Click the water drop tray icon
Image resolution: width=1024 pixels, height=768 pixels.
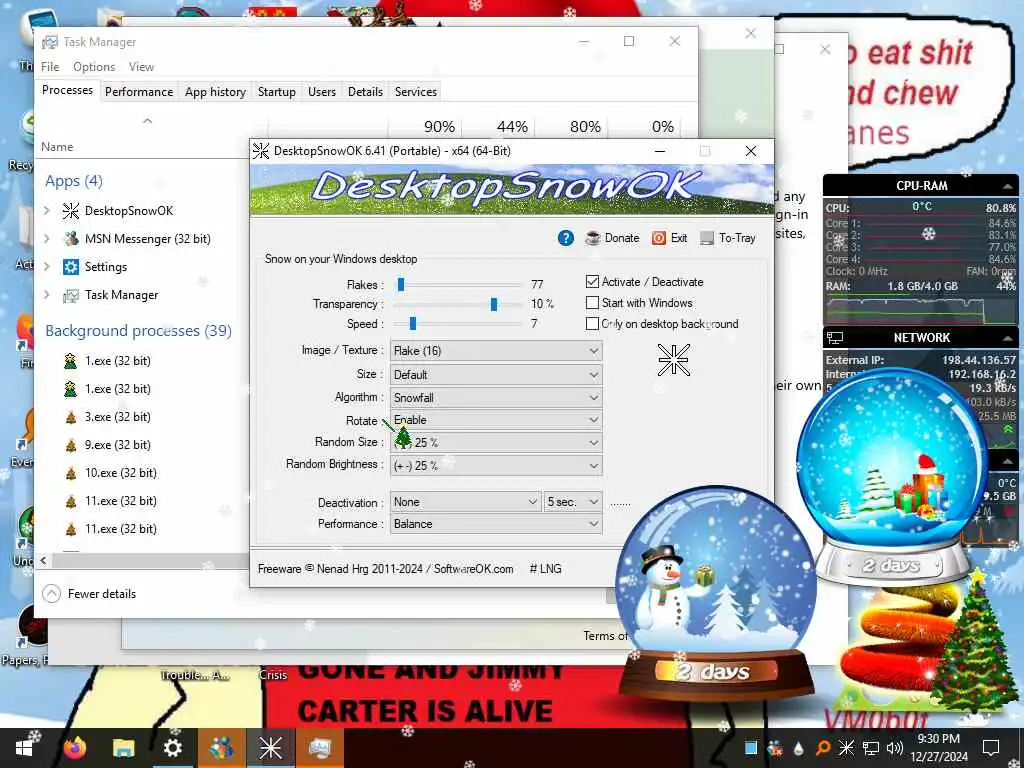point(799,748)
